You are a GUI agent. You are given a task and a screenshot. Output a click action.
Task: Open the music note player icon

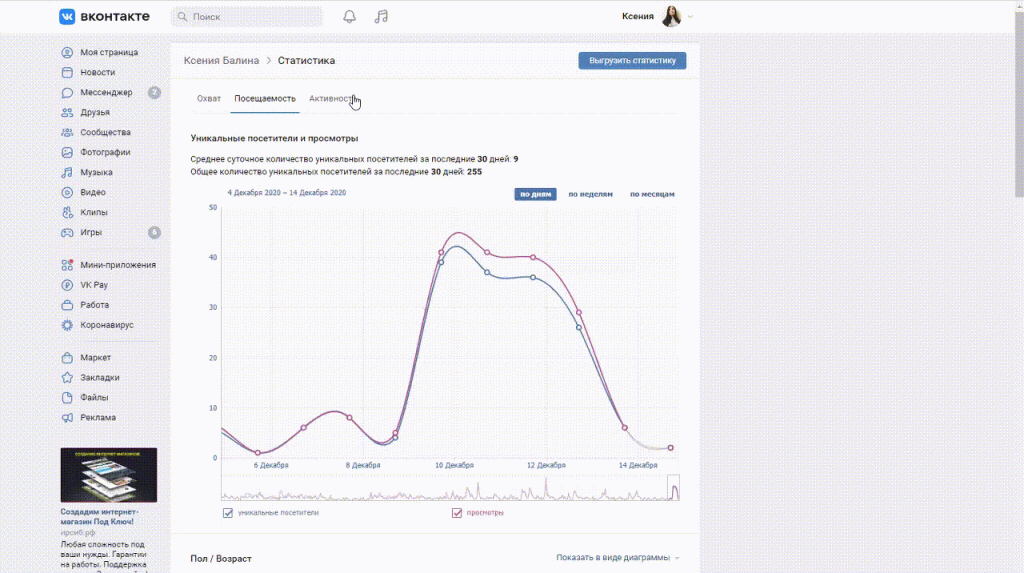(x=381, y=17)
